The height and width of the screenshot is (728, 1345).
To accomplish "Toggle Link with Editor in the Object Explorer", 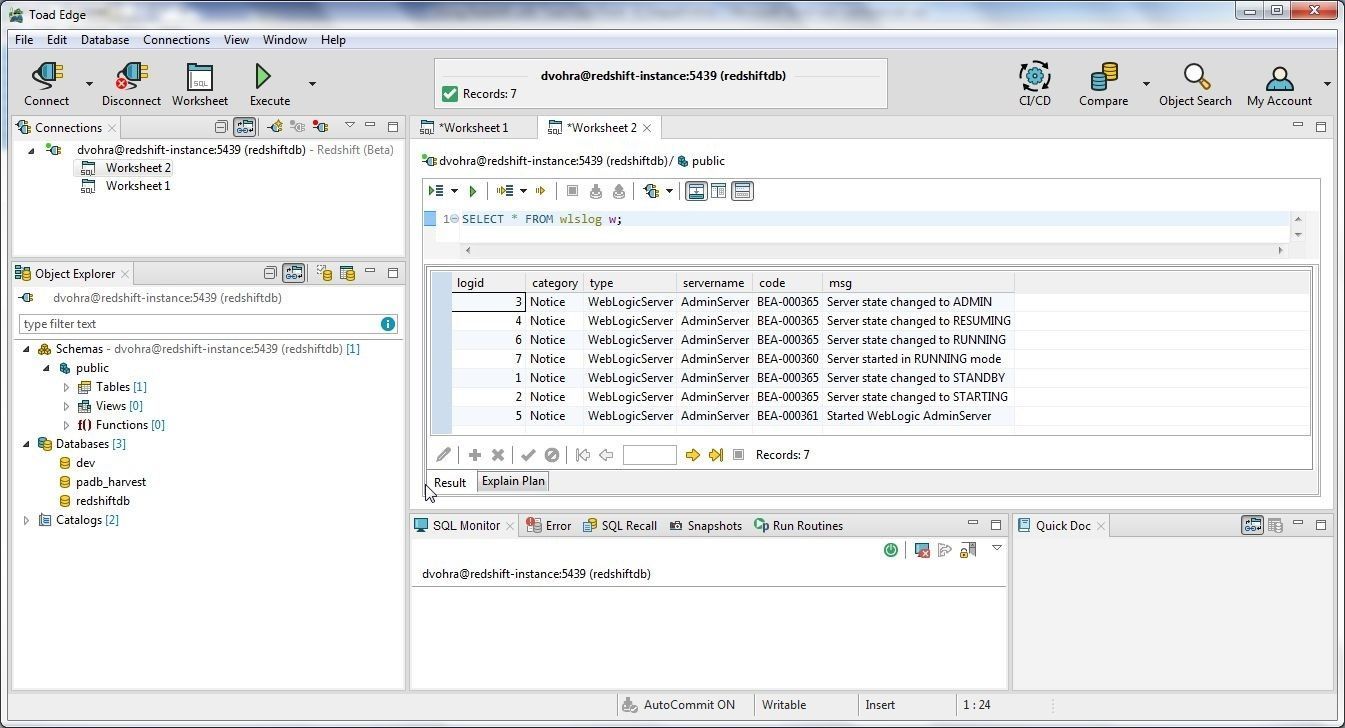I will coord(293,273).
